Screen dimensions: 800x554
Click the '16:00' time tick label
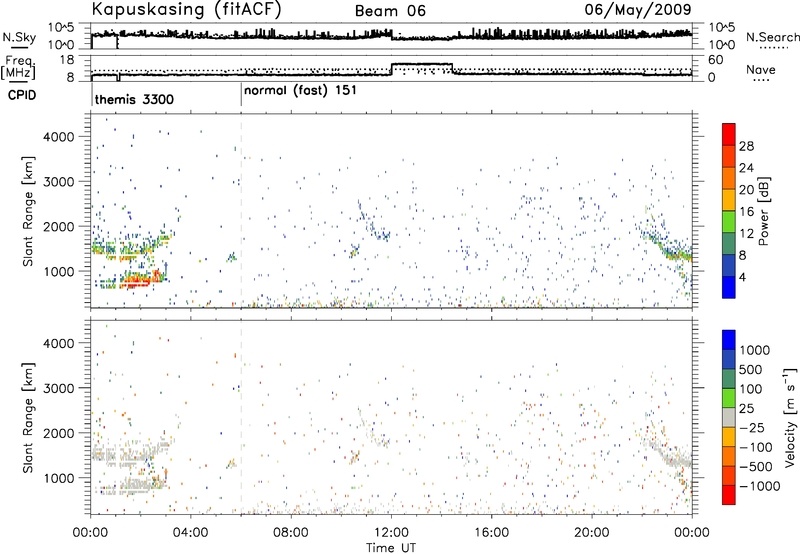click(x=491, y=533)
